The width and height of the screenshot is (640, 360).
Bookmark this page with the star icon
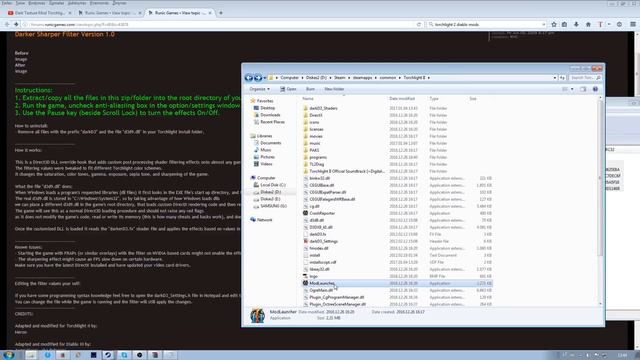tap(554, 24)
